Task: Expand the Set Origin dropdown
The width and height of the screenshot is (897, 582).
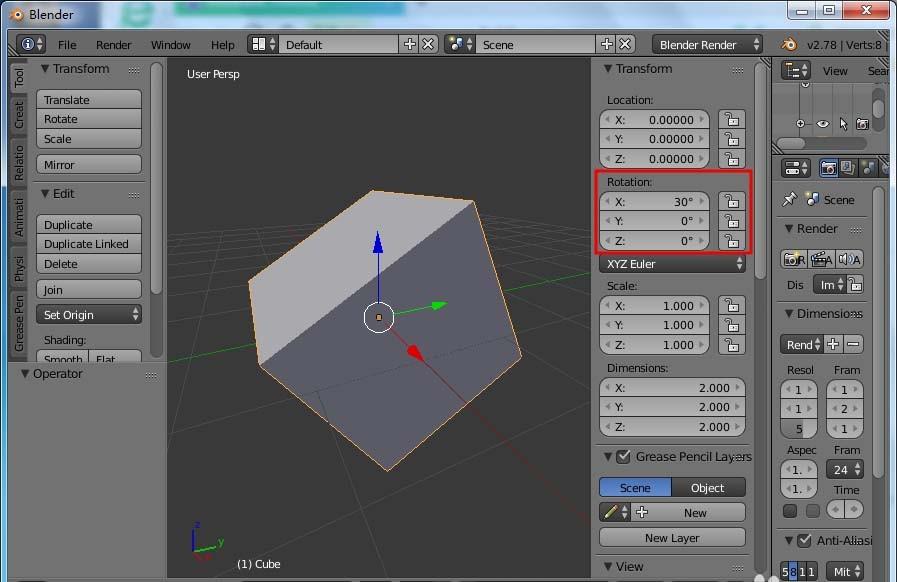Action: point(88,313)
